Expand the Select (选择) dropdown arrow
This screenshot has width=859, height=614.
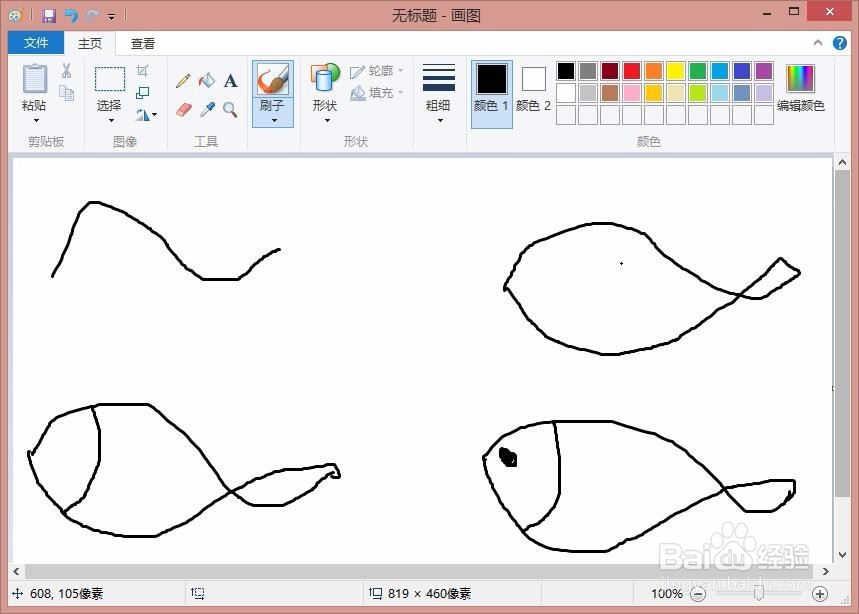[111, 120]
